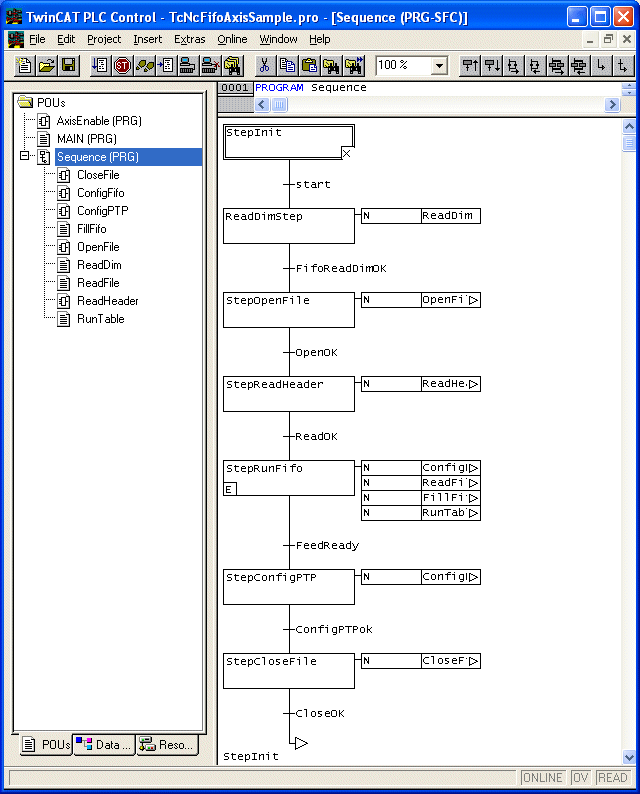Insert alternative branch right icon
Screen dimensions: 640x794
coord(513,66)
